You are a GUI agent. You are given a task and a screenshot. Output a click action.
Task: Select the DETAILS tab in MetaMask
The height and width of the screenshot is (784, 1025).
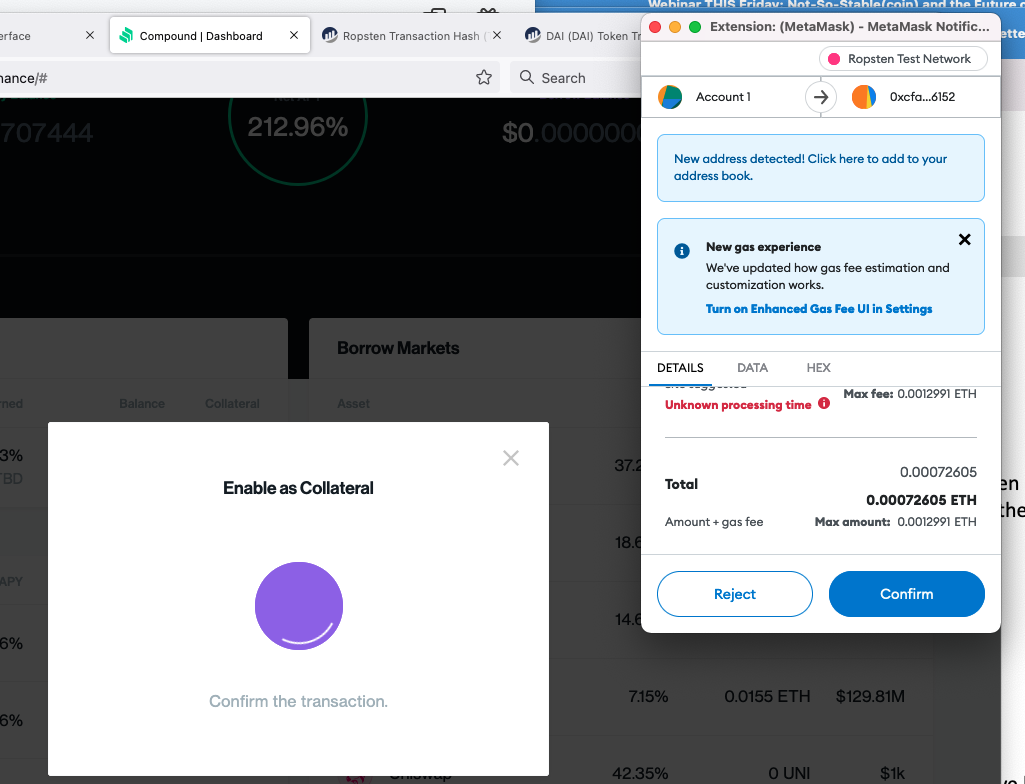(x=680, y=367)
